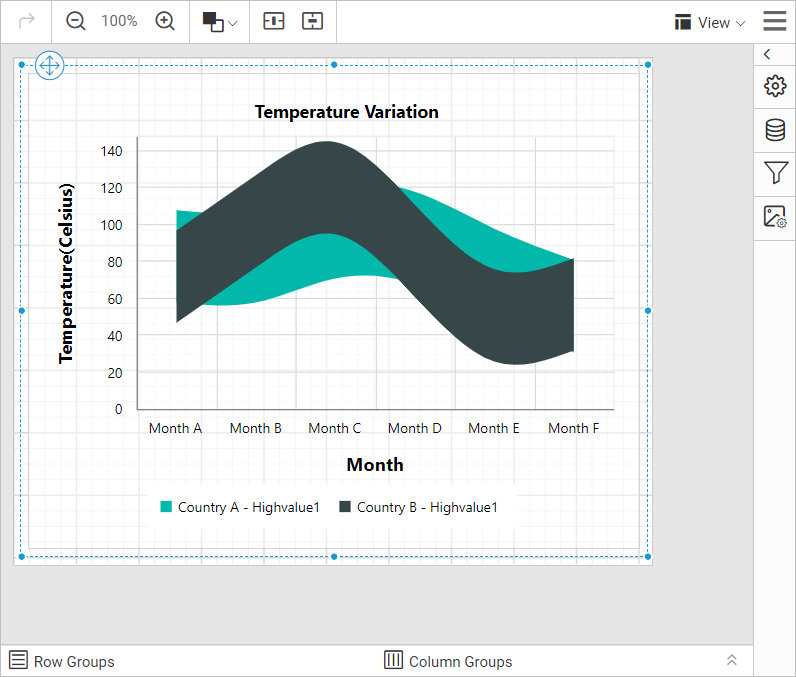The height and width of the screenshot is (677, 796).
Task: Collapse the right side panel chevron
Action: tap(767, 54)
